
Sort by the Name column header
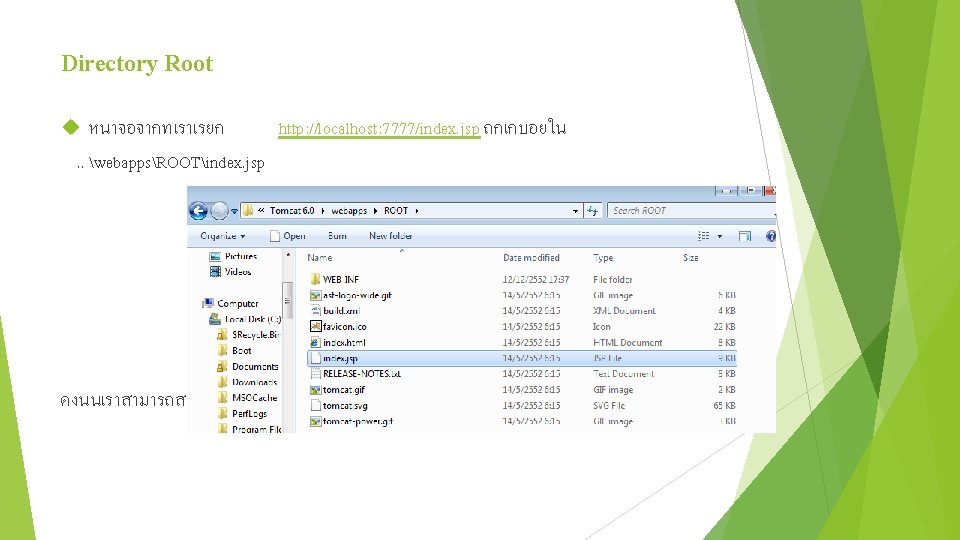click(320, 258)
